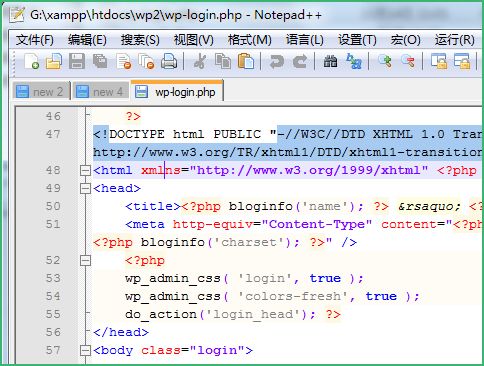Click the Notepad++ title bar app icon

[x=17, y=15]
